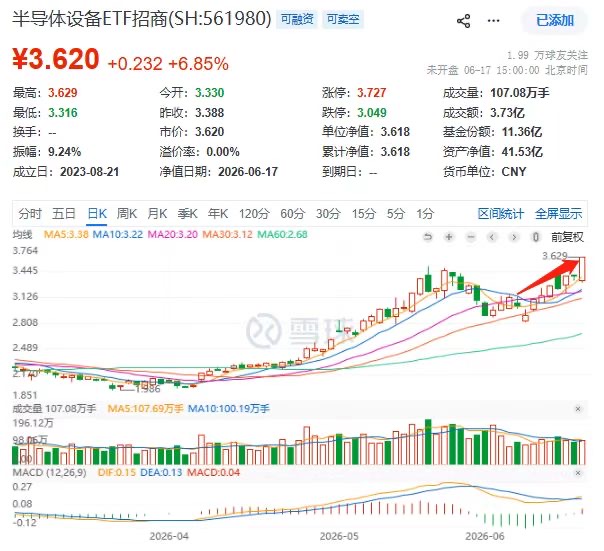Click the MA20:3.20 legend value
The width and height of the screenshot is (604, 551).
pos(173,234)
